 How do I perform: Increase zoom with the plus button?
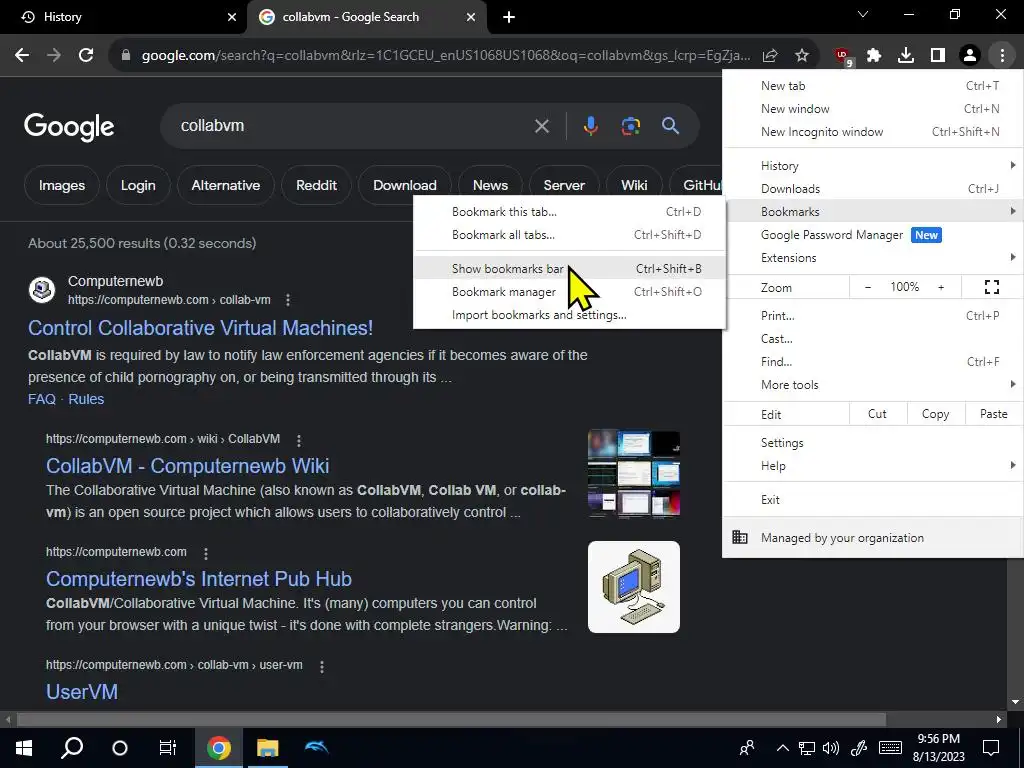pos(941,287)
